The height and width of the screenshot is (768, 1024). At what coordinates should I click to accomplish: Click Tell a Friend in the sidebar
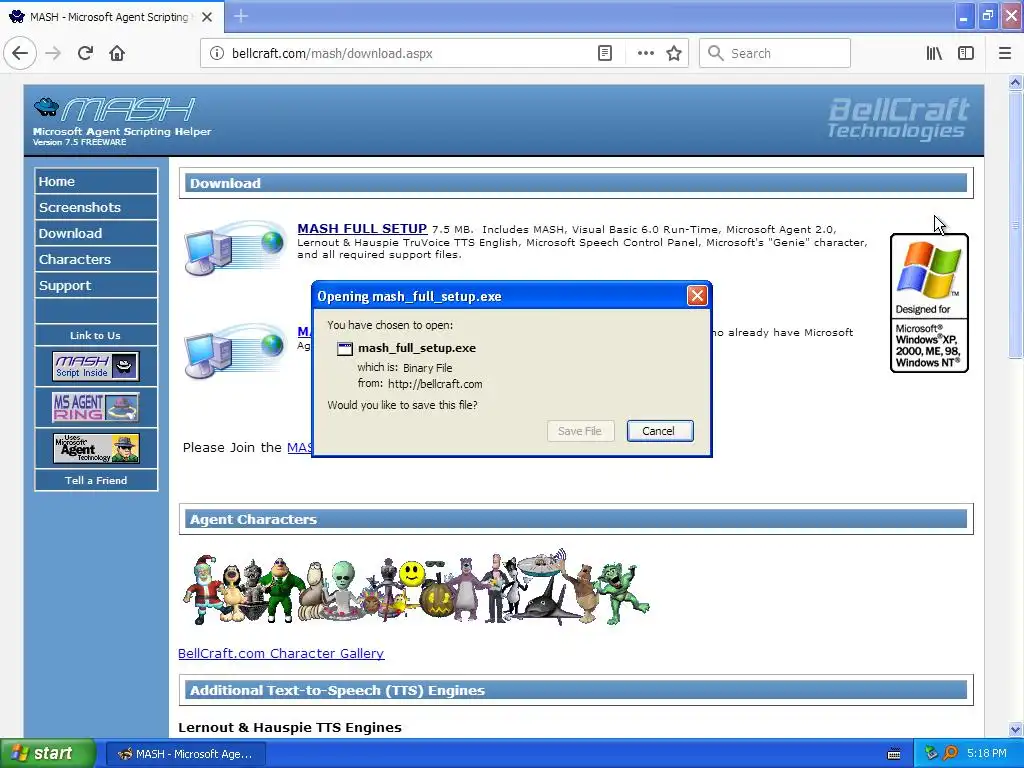96,481
